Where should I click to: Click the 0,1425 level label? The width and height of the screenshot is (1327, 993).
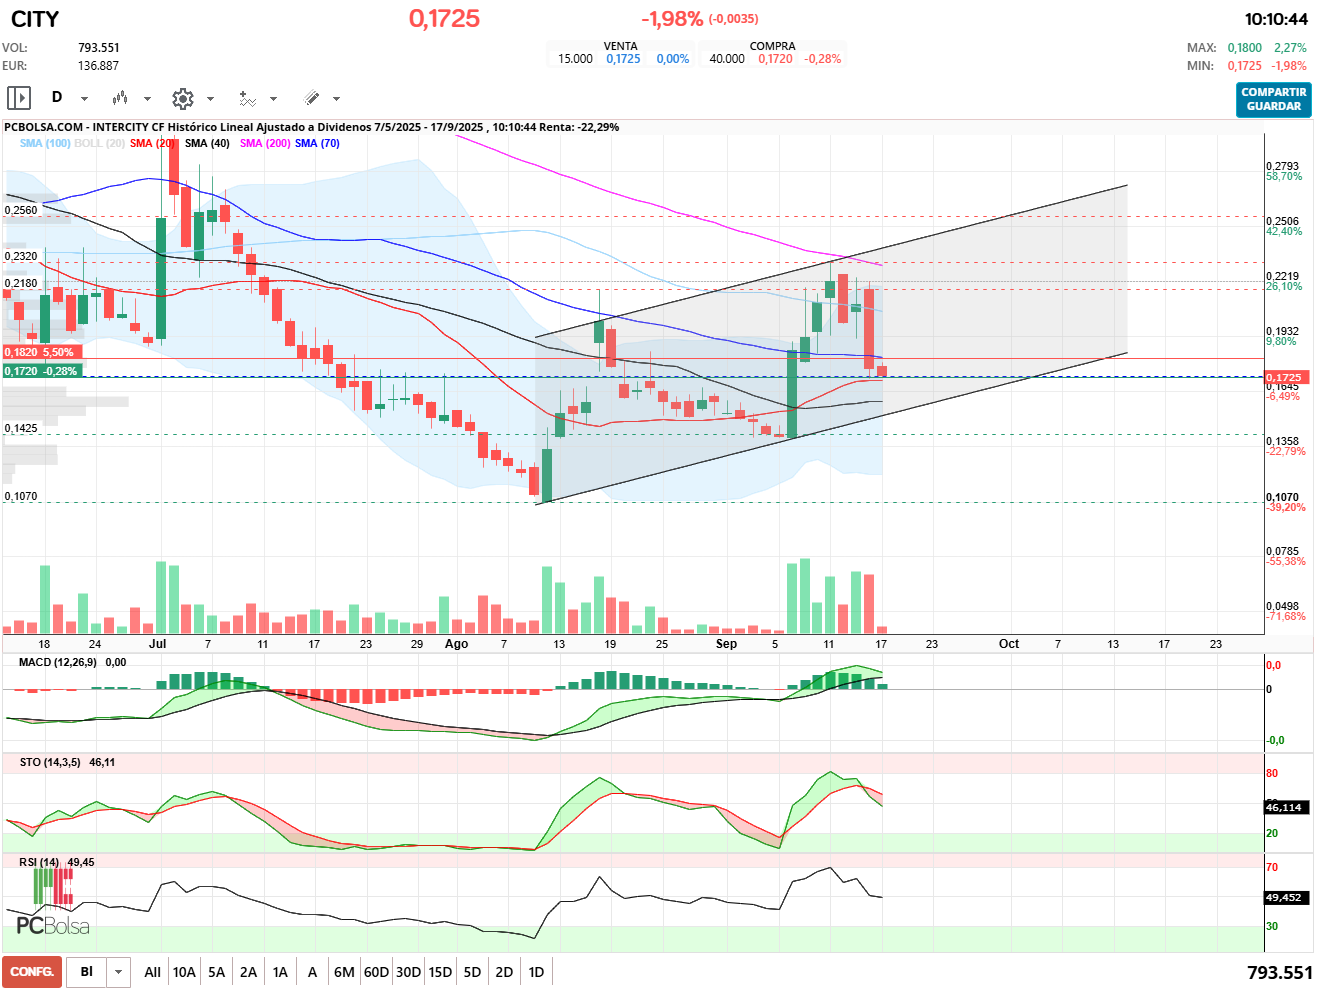tap(21, 428)
